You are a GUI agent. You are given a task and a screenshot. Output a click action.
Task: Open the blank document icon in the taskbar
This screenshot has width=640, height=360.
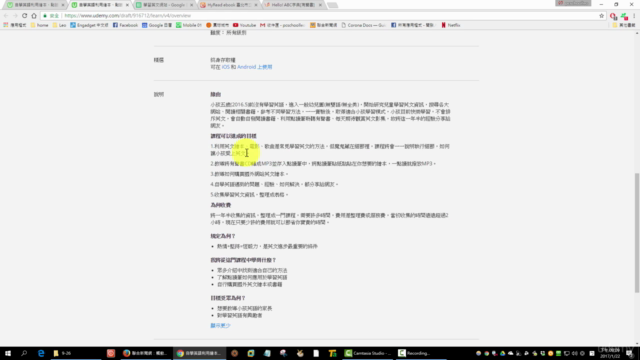pyautogui.click(x=316, y=353)
